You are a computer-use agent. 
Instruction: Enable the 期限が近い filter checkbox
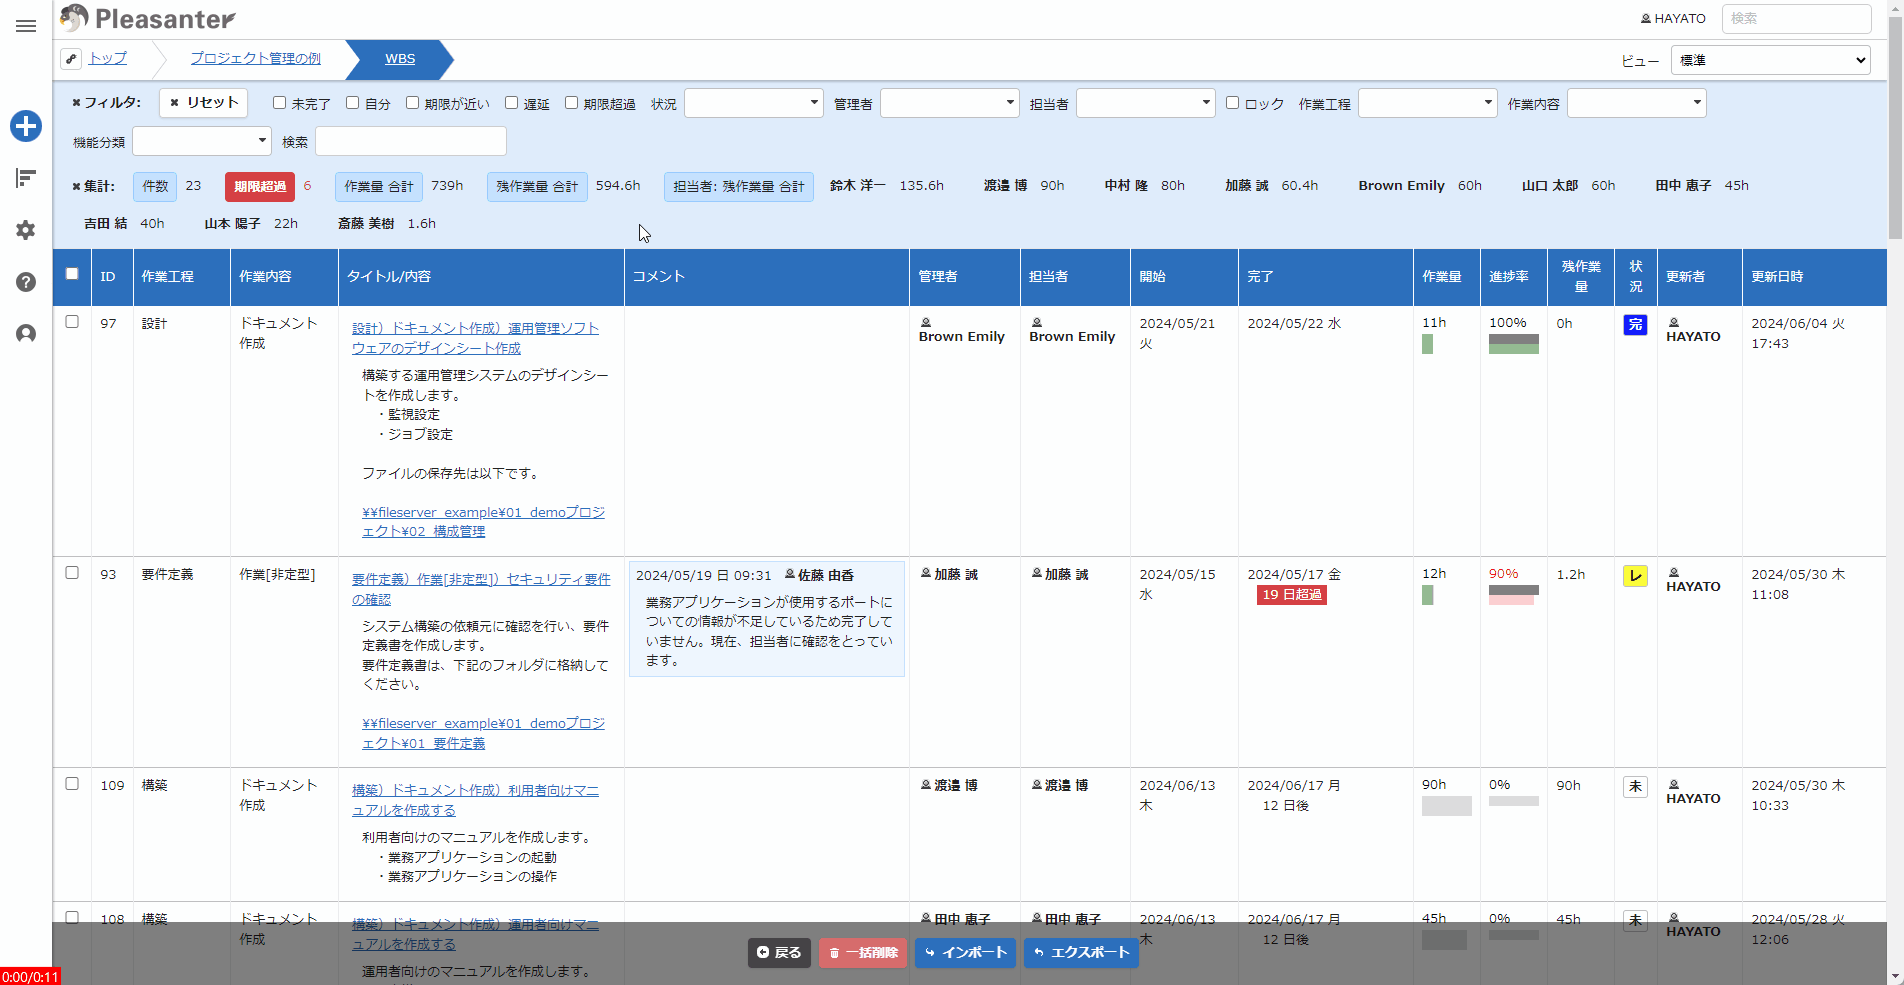pyautogui.click(x=412, y=103)
